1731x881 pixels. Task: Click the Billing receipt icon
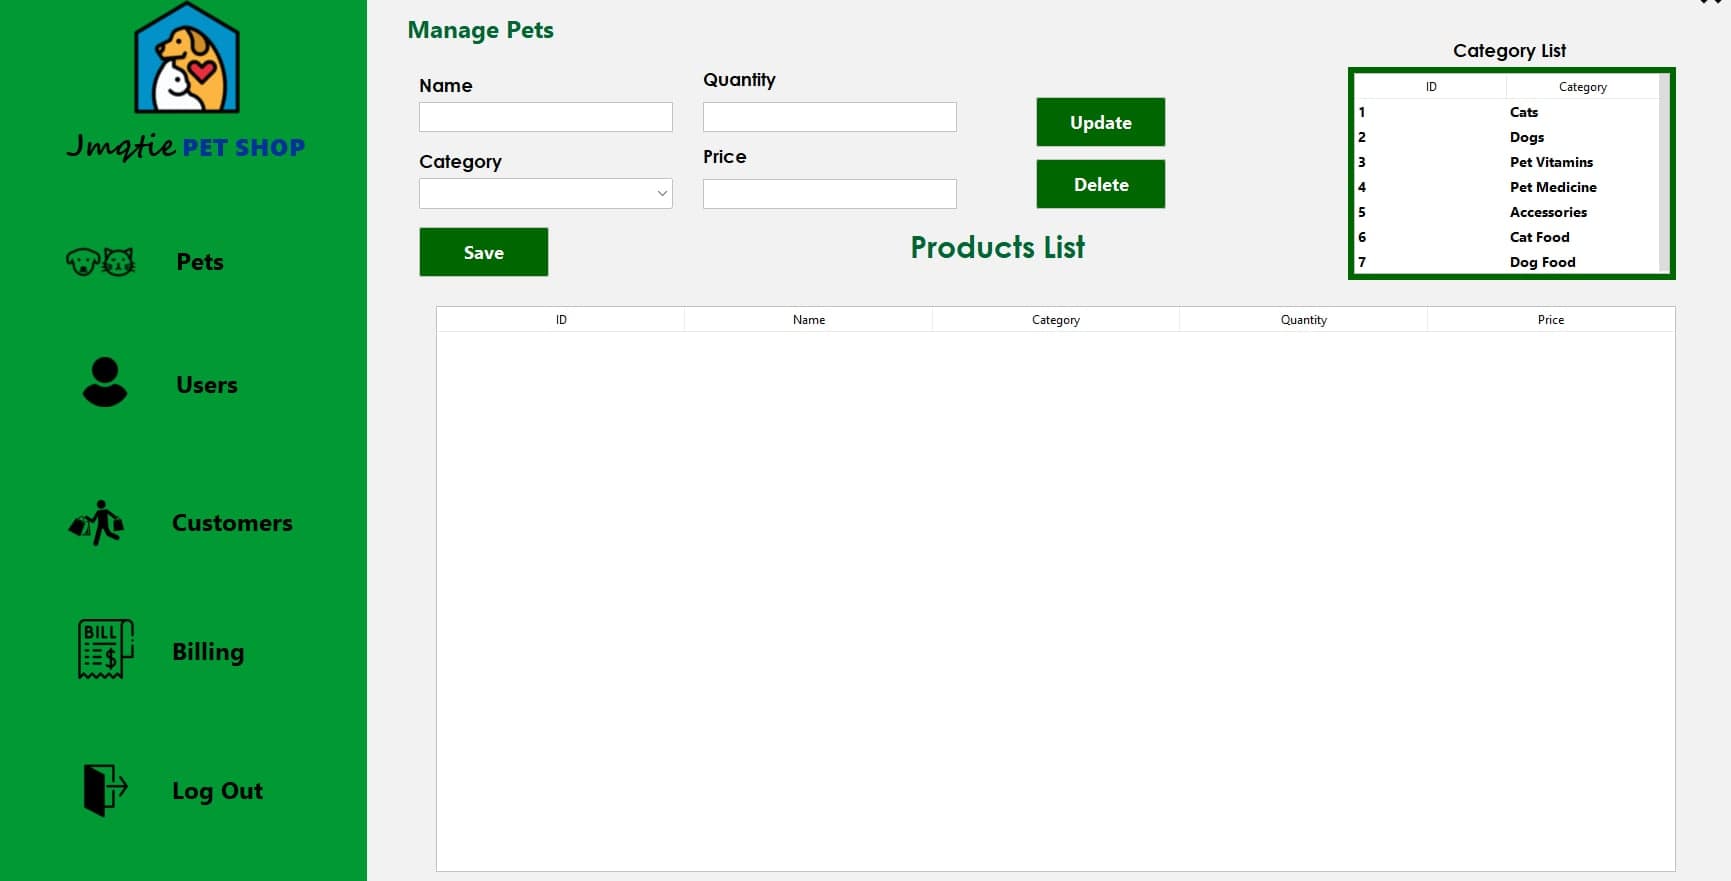point(106,649)
